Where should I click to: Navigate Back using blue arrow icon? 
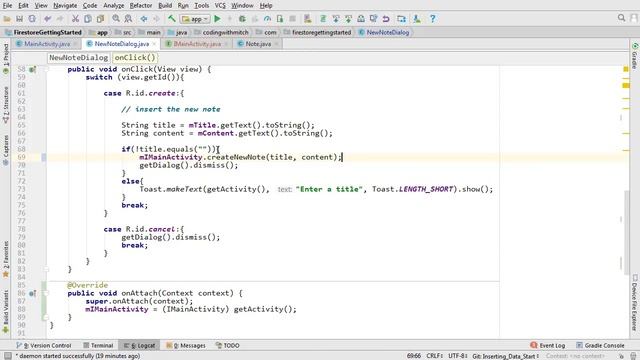coord(144,19)
